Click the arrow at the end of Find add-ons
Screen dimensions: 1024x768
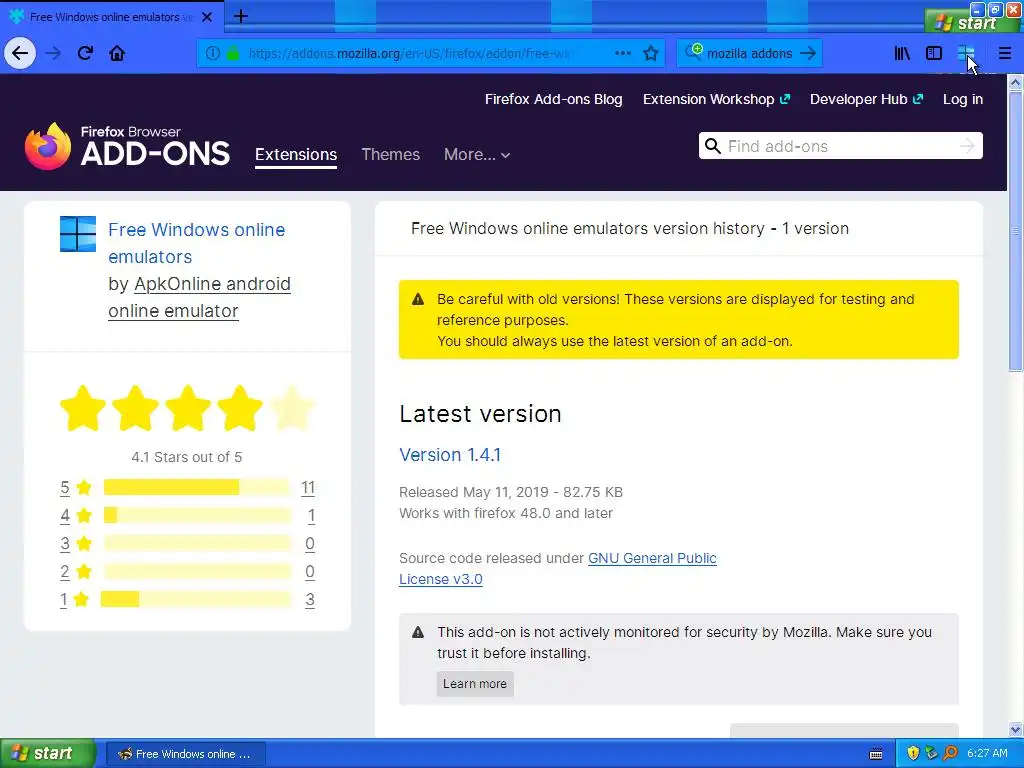tap(967, 146)
